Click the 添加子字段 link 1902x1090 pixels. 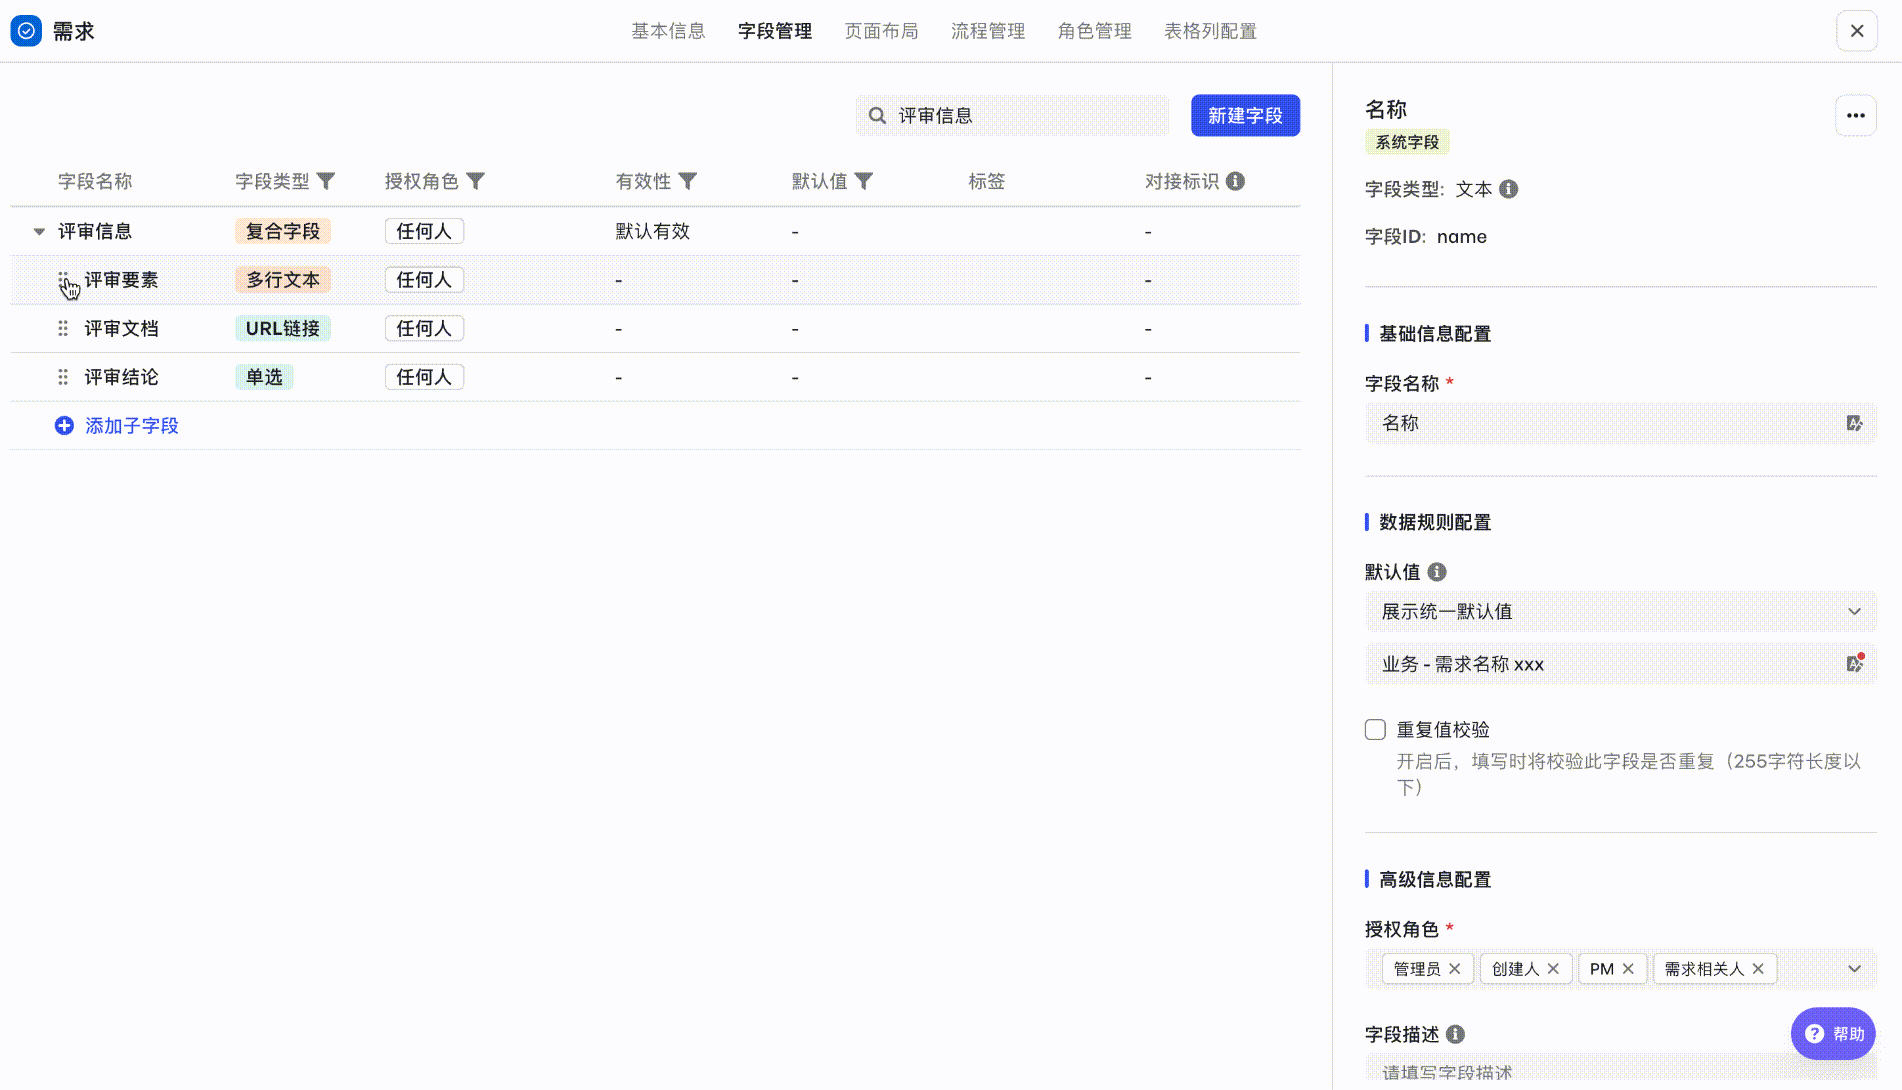click(x=131, y=426)
